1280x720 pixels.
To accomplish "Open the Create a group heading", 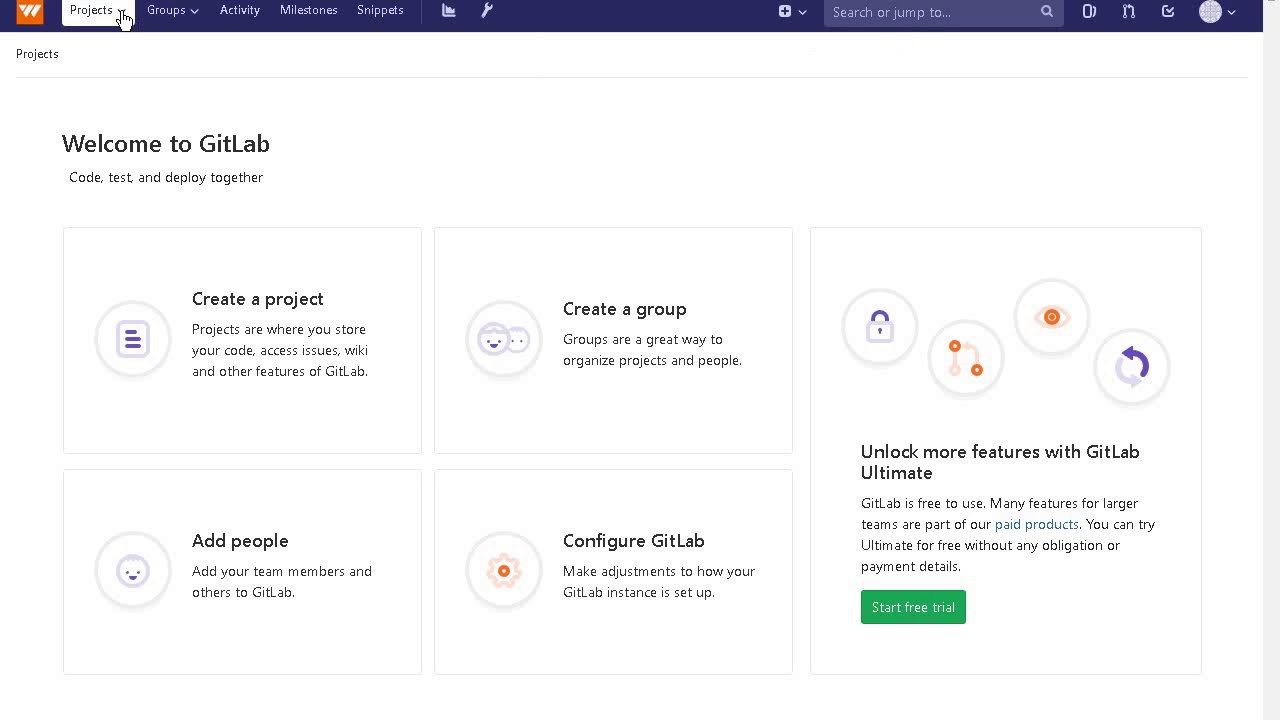I will [625, 309].
